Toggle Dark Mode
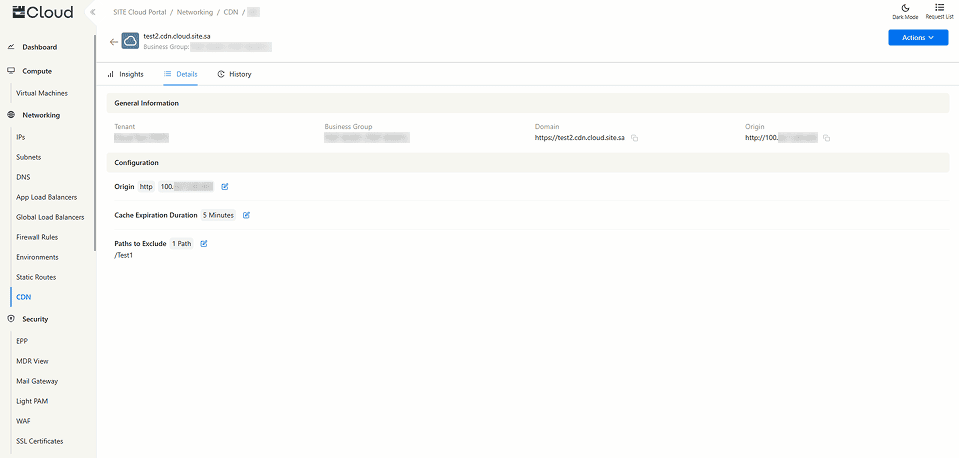 point(904,11)
